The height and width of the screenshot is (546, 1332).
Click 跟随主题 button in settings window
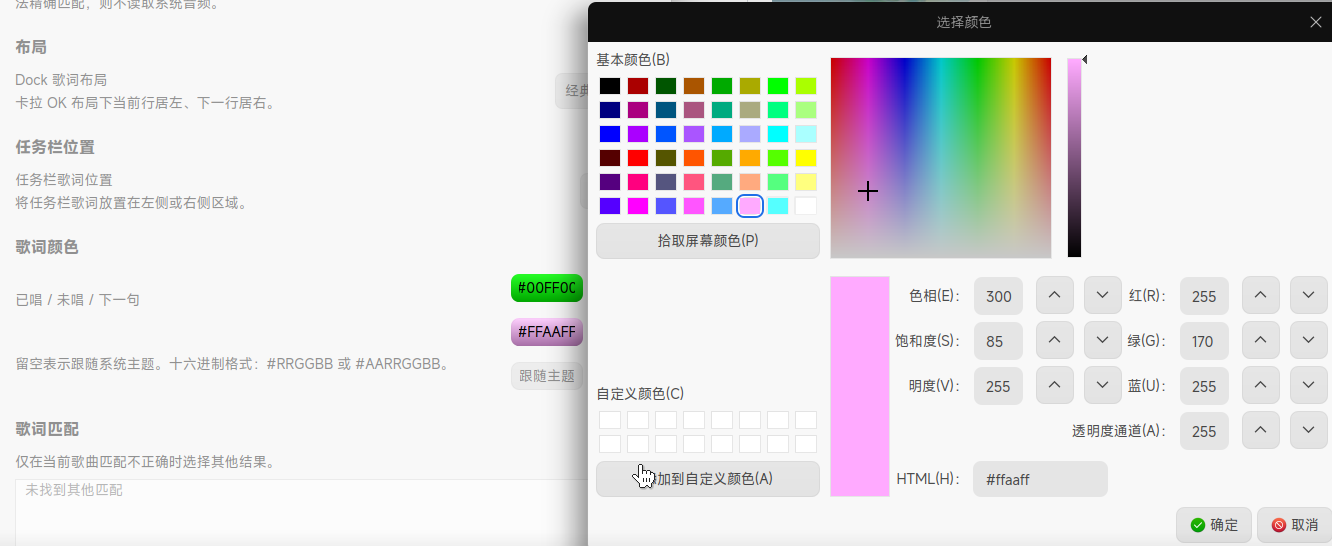[x=547, y=376]
